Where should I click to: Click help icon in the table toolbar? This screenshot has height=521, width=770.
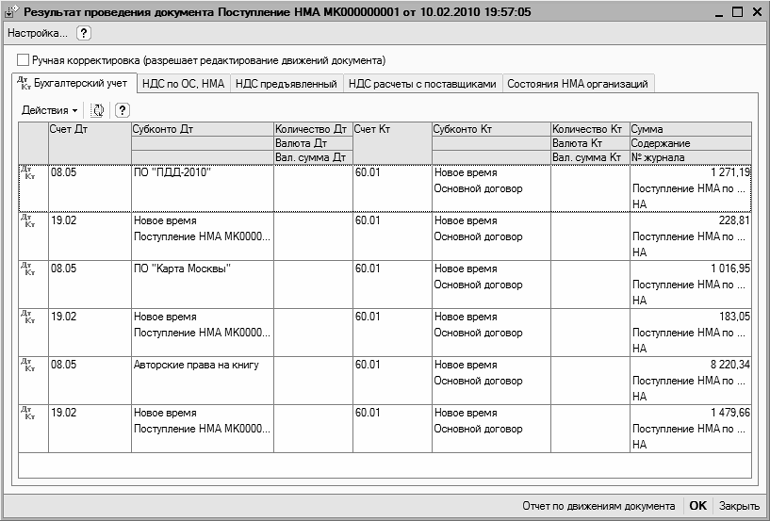click(122, 110)
